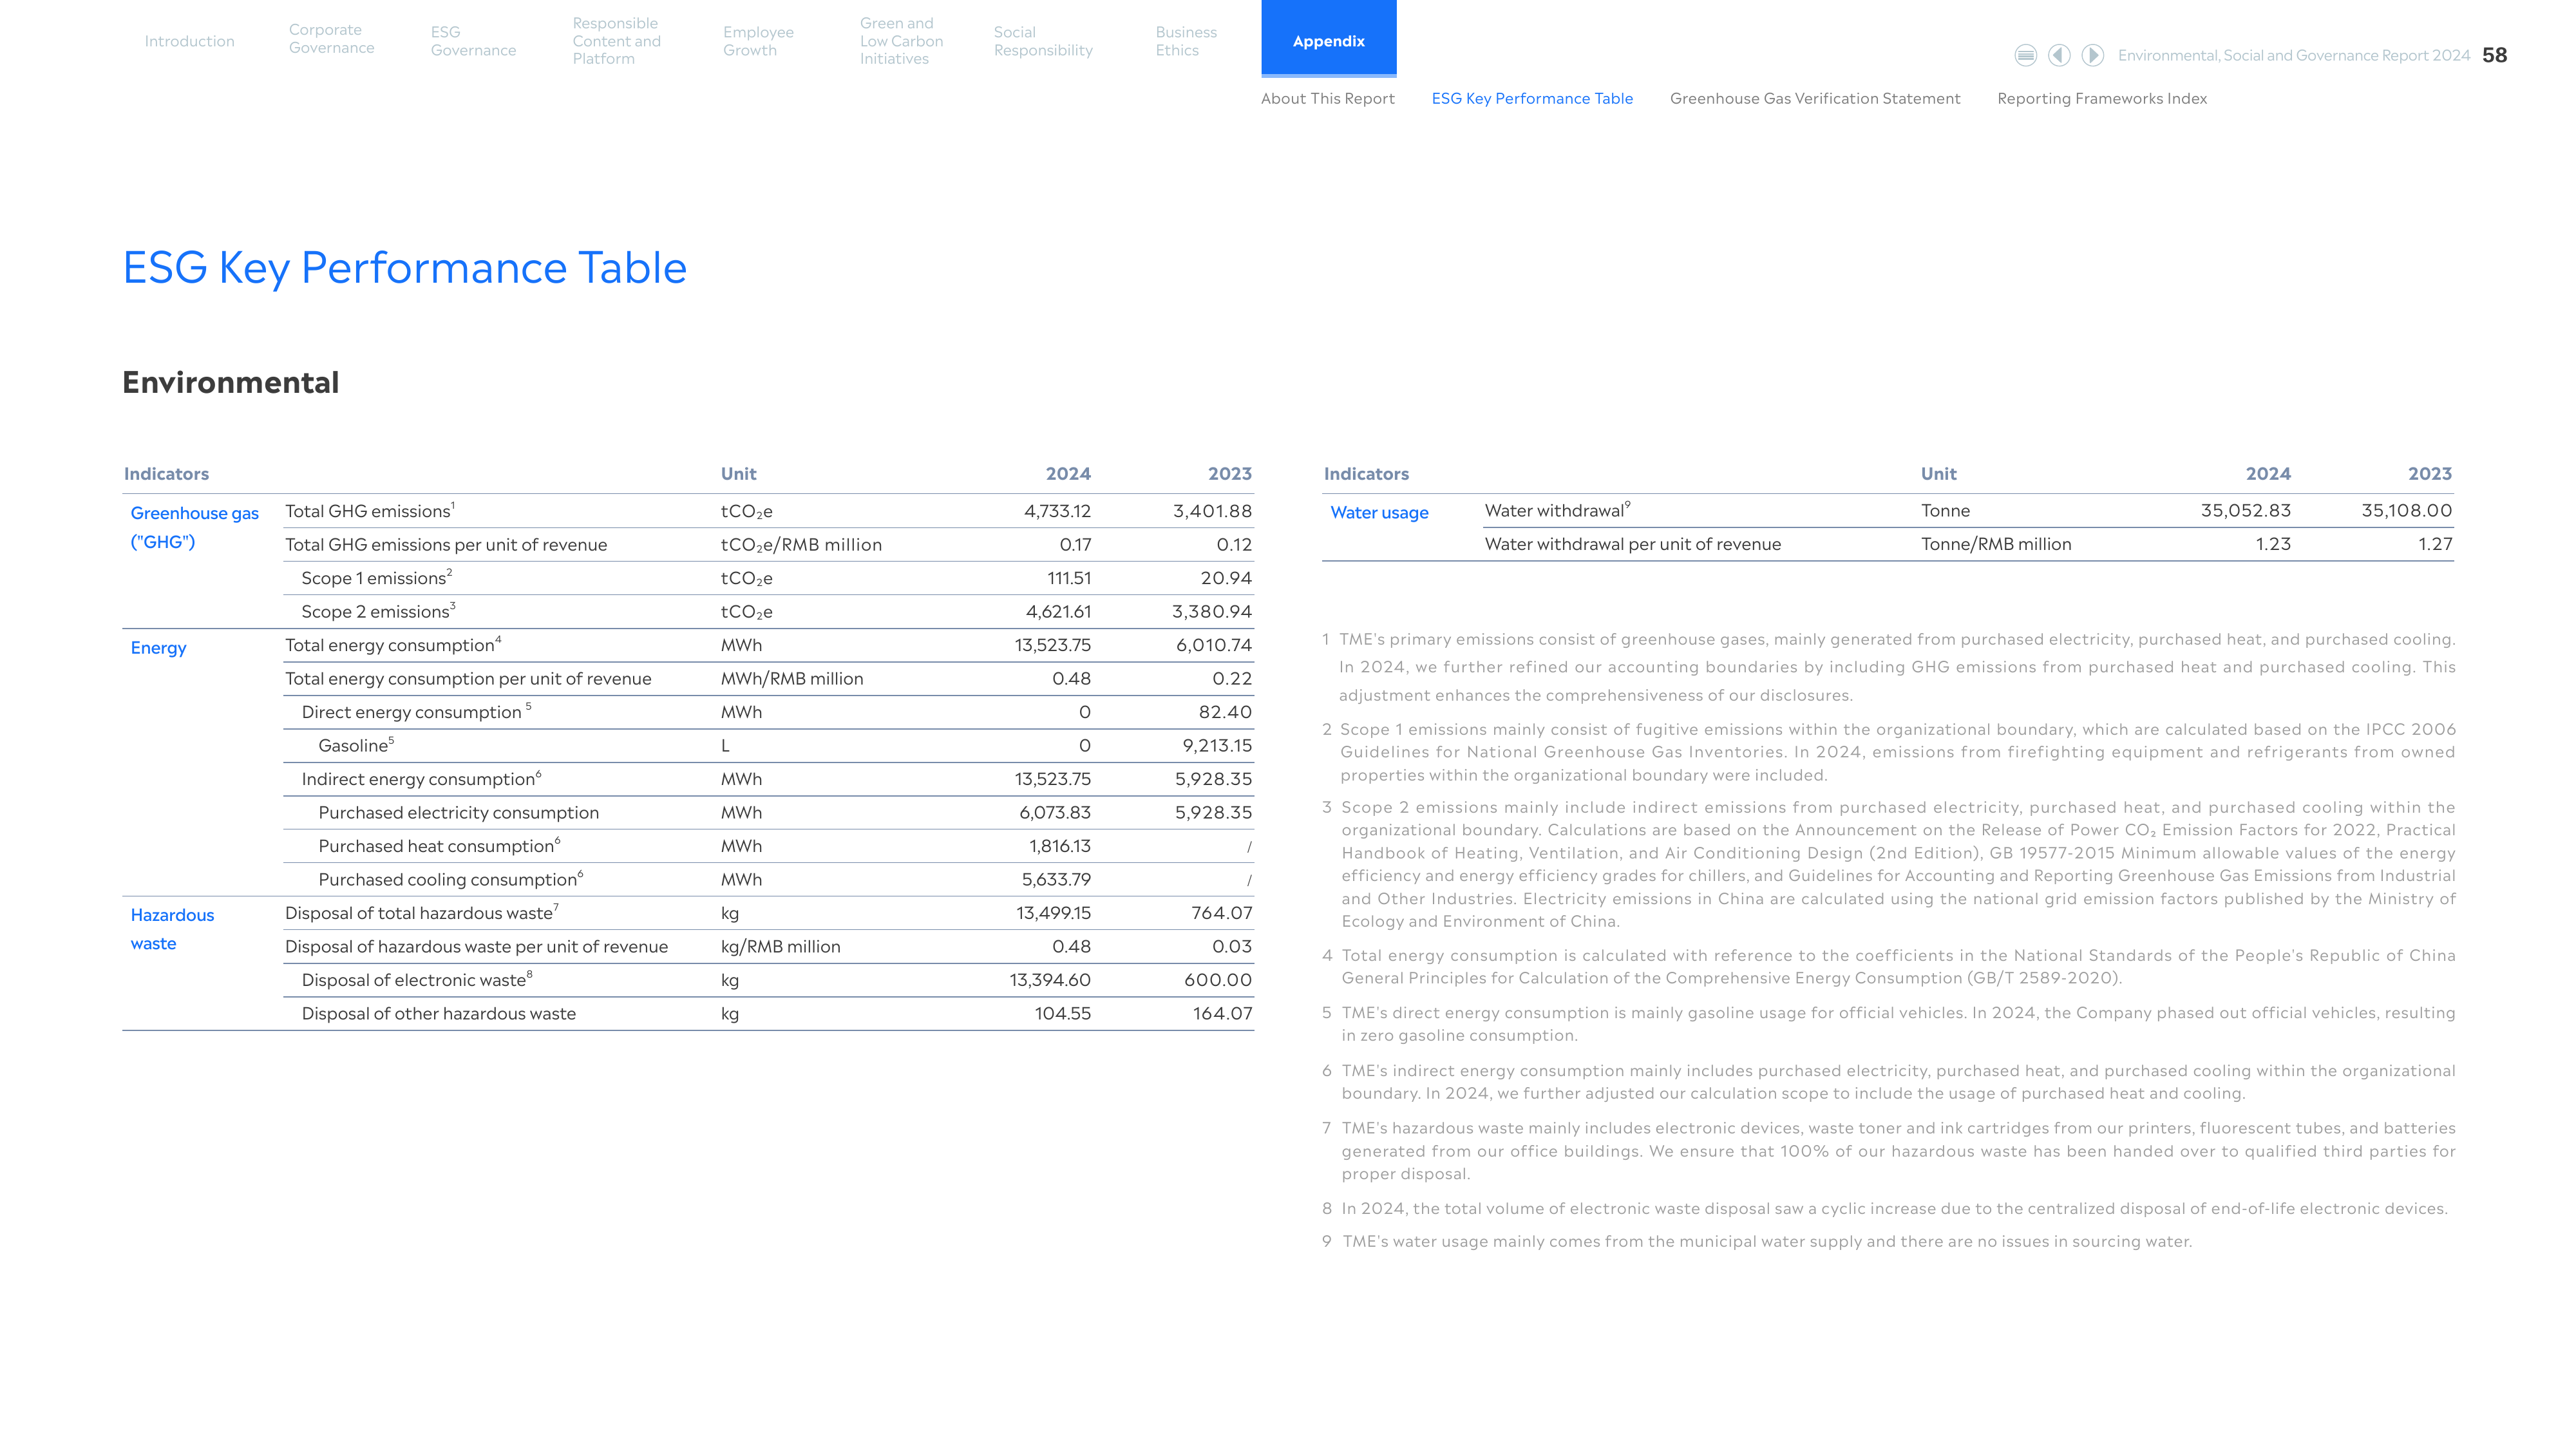Screen dimensions: 2576x1449
Task: Click the Scope 1 emissions row label
Action: pos(377,578)
